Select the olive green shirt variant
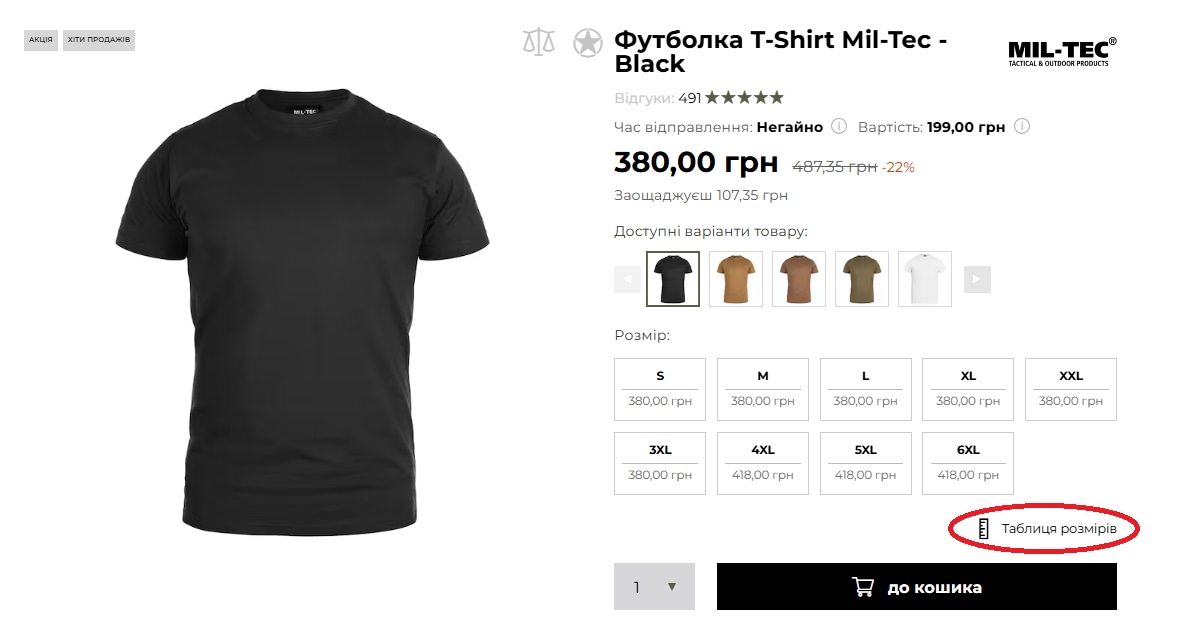Viewport: 1202px width, 635px height. coord(862,279)
